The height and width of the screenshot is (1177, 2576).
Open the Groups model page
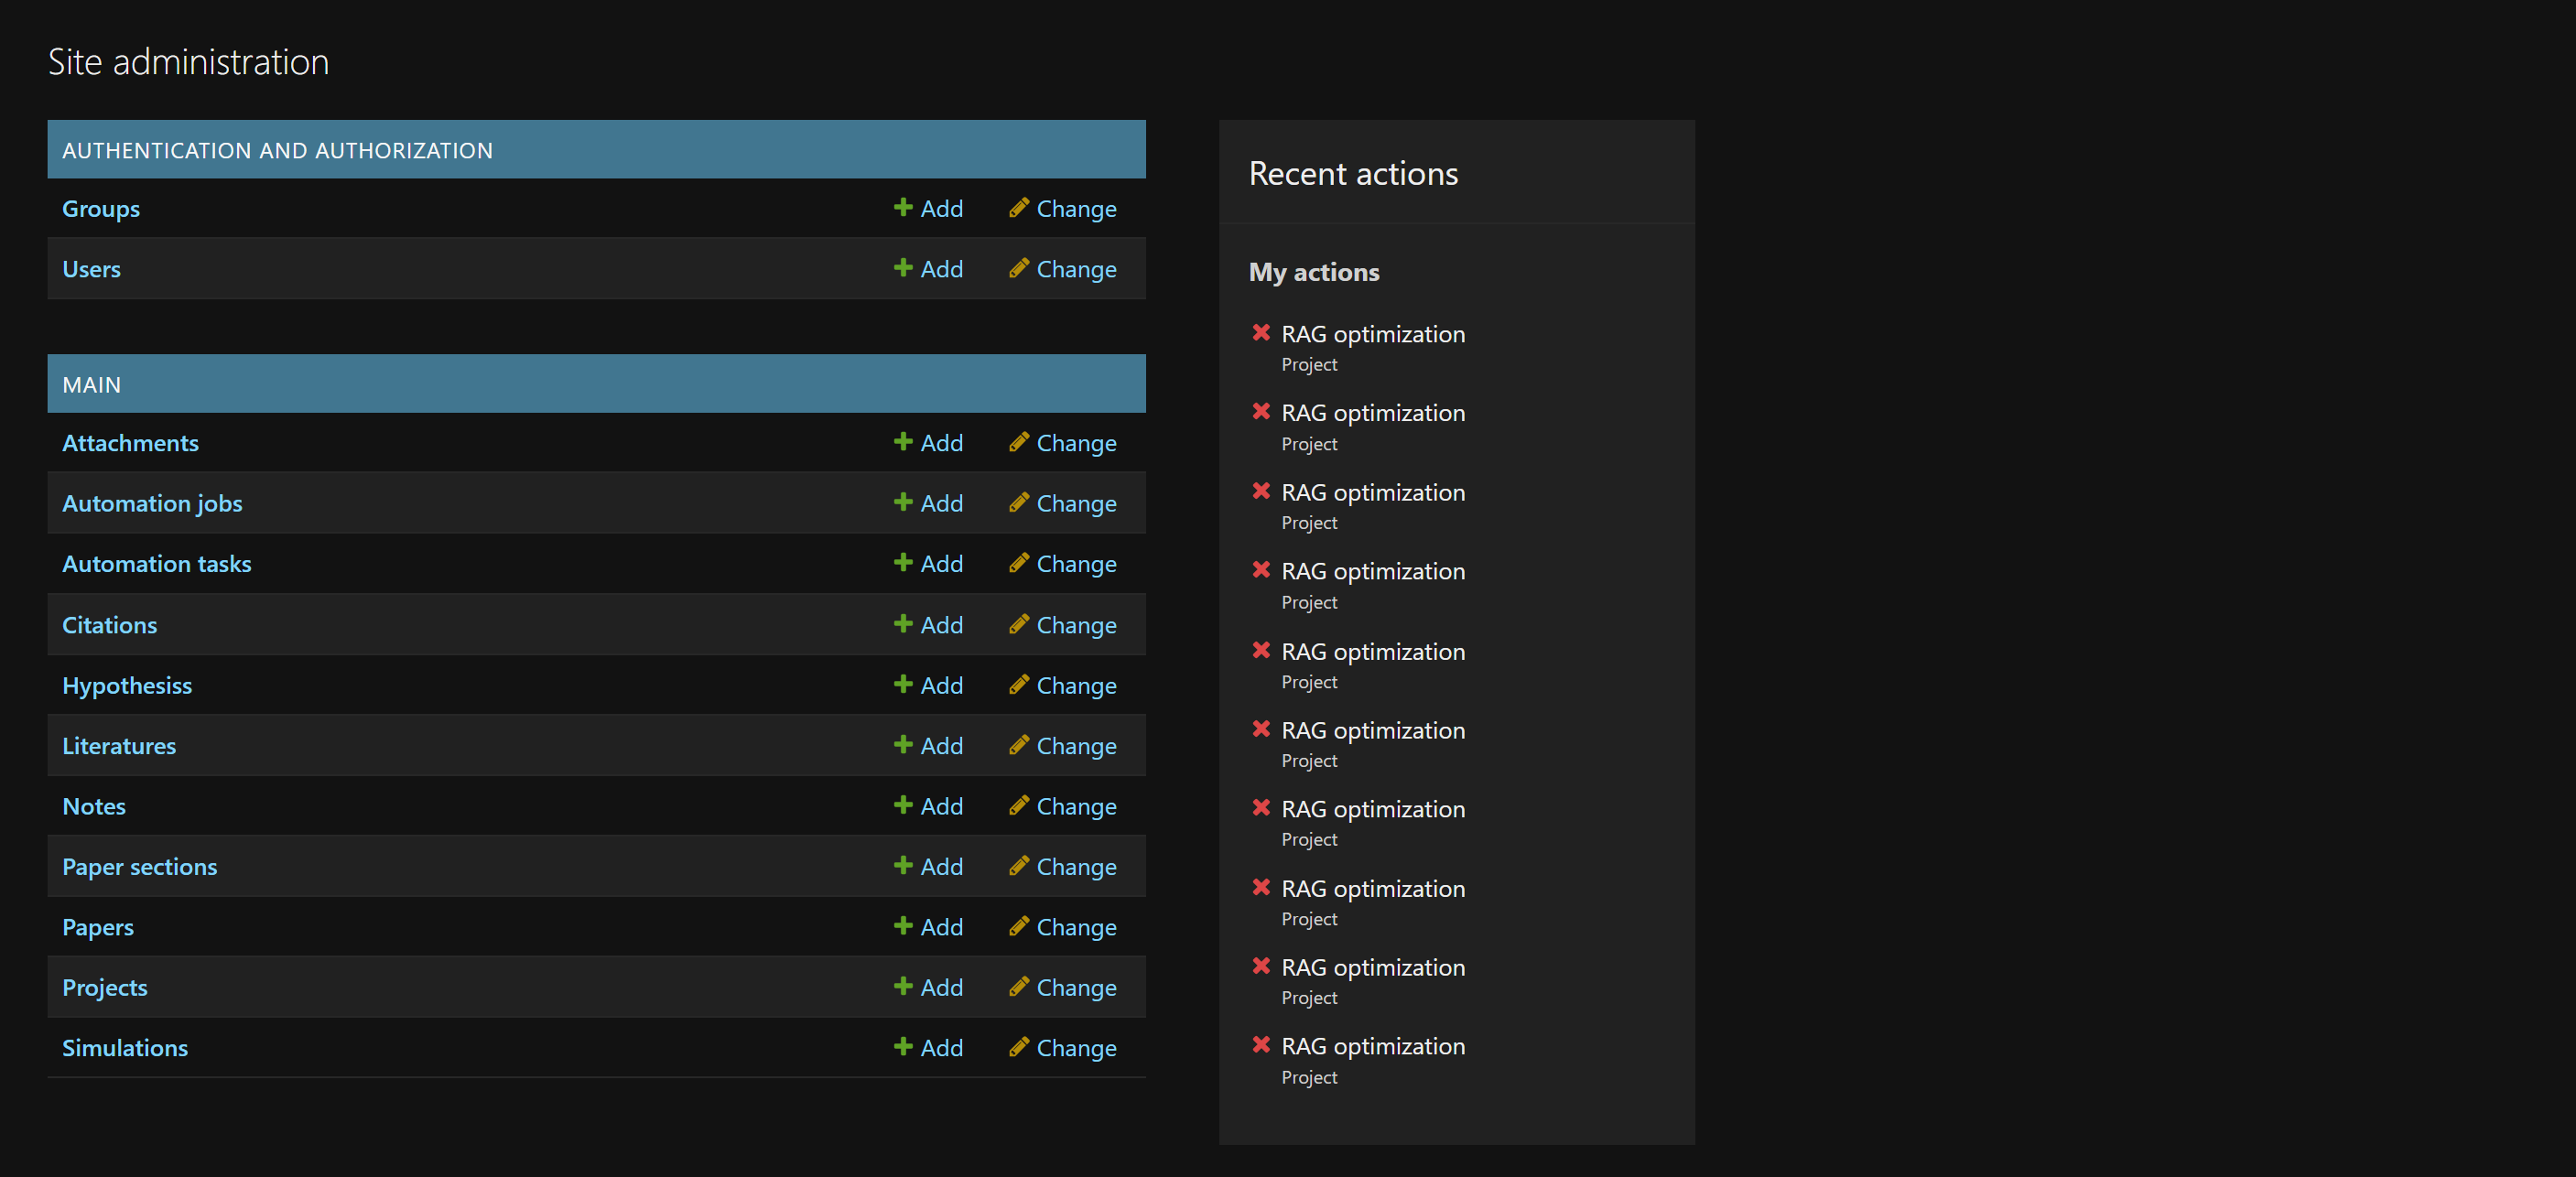[100, 208]
